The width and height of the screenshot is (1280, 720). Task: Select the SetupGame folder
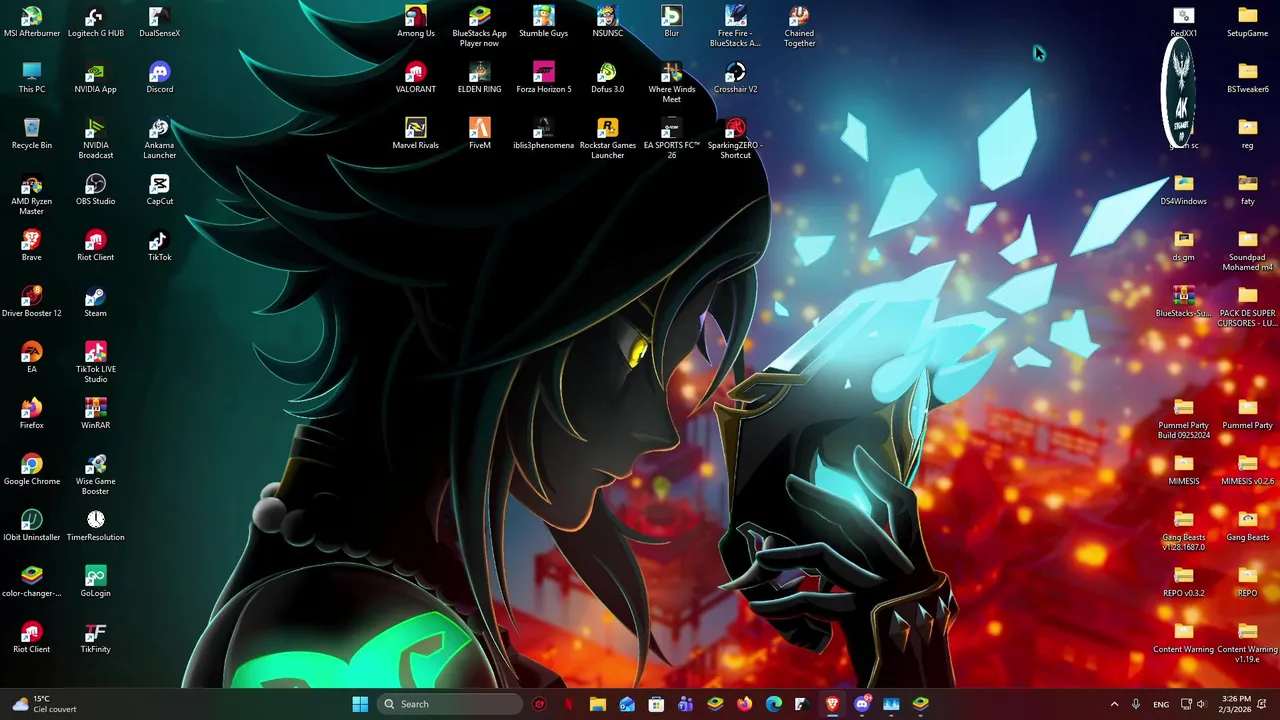[1248, 22]
